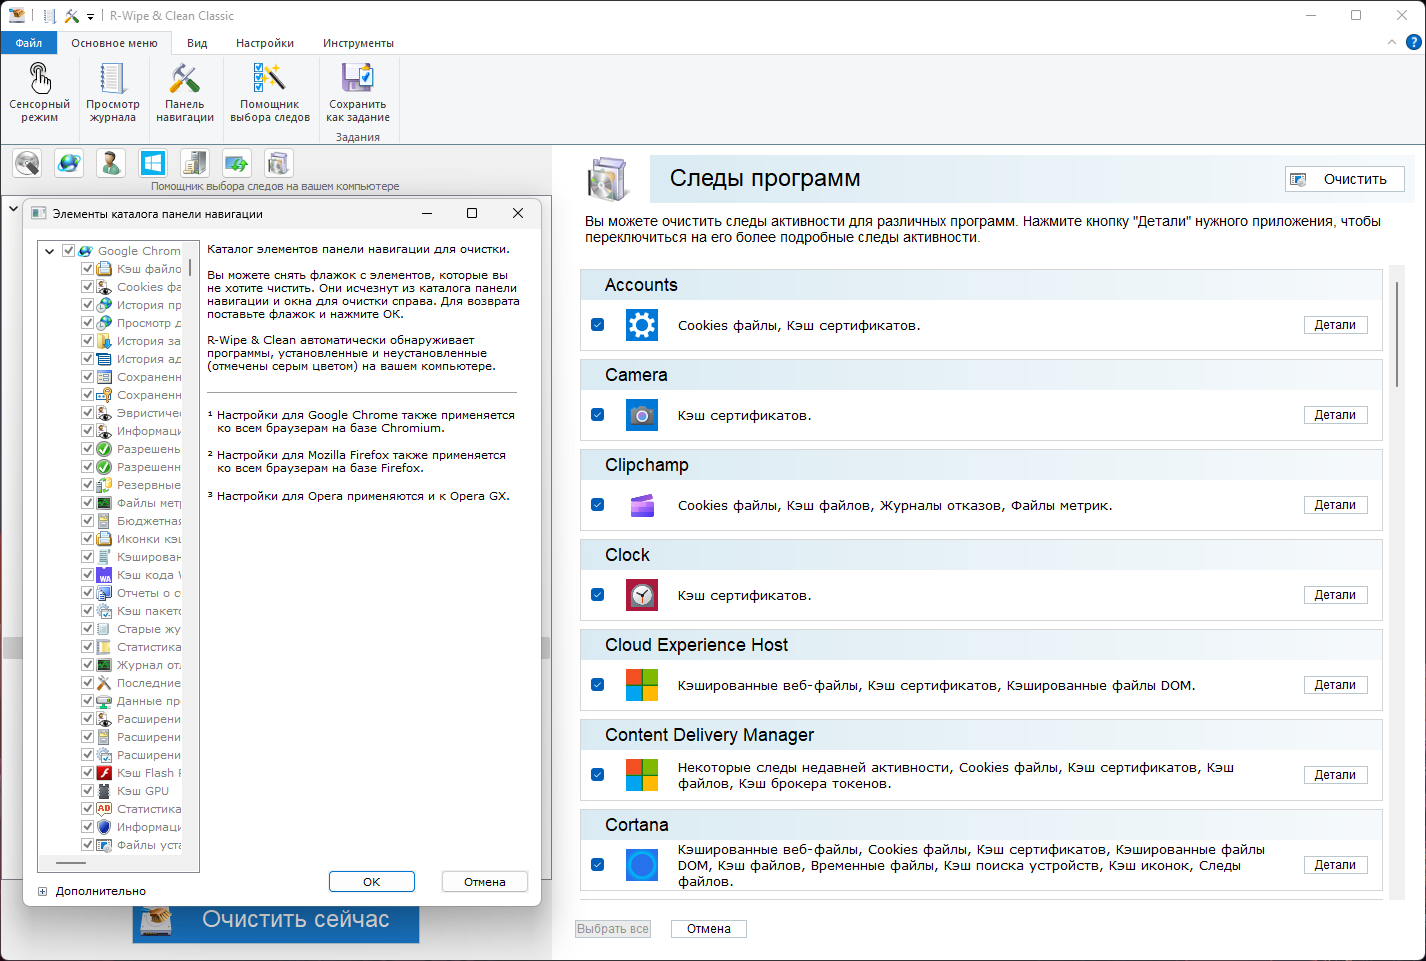The height and width of the screenshot is (961, 1426).
Task: Click the programs list vertical scrollbar
Action: [1397, 334]
